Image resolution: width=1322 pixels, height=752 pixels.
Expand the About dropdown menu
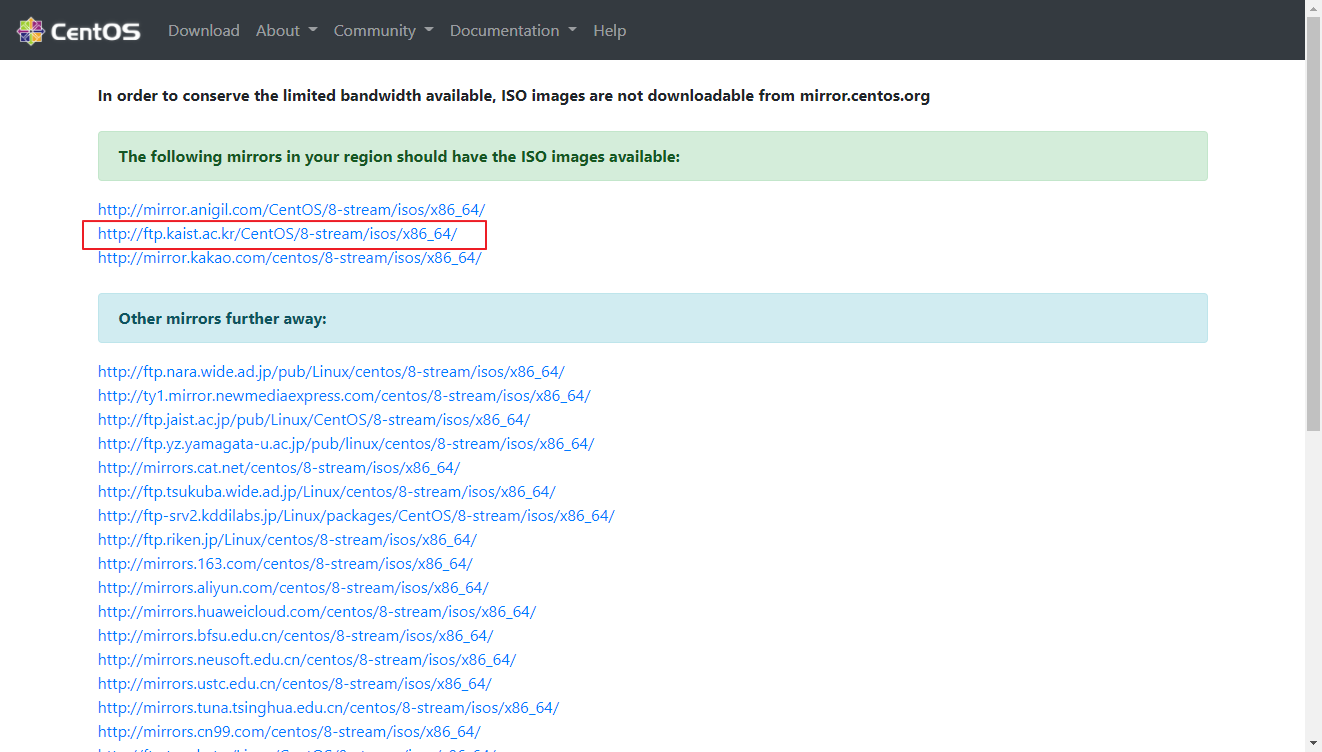[286, 31]
